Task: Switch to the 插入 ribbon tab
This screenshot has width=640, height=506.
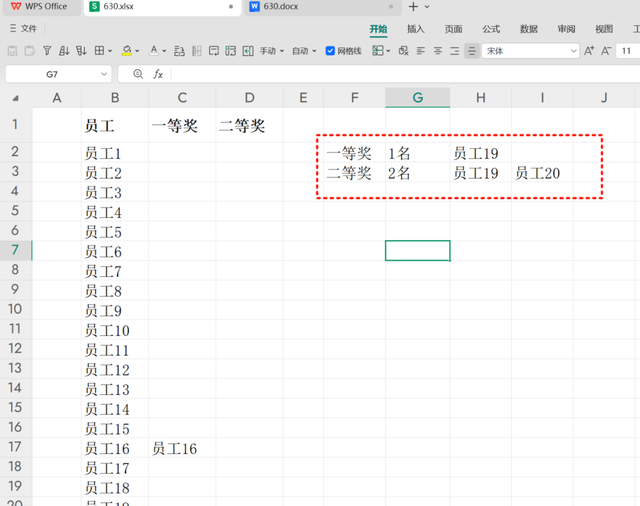Action: pos(416,29)
